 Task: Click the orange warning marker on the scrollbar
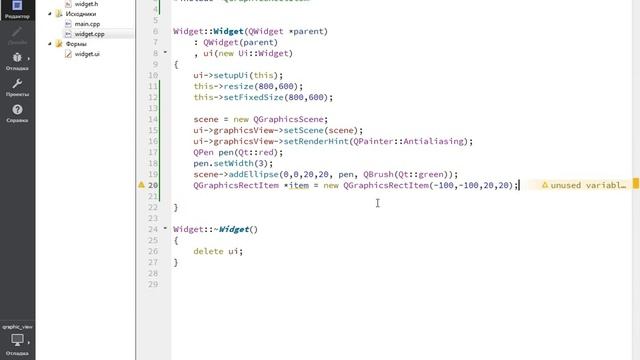point(636,183)
